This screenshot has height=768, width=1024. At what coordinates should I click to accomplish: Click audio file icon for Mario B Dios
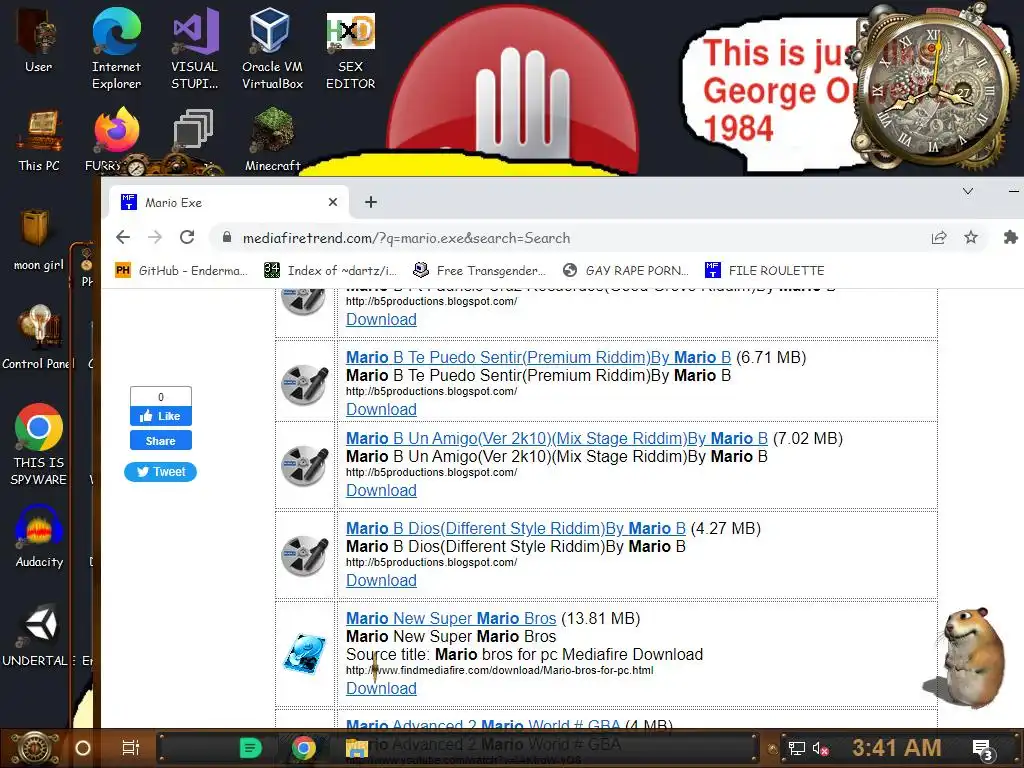(x=304, y=556)
